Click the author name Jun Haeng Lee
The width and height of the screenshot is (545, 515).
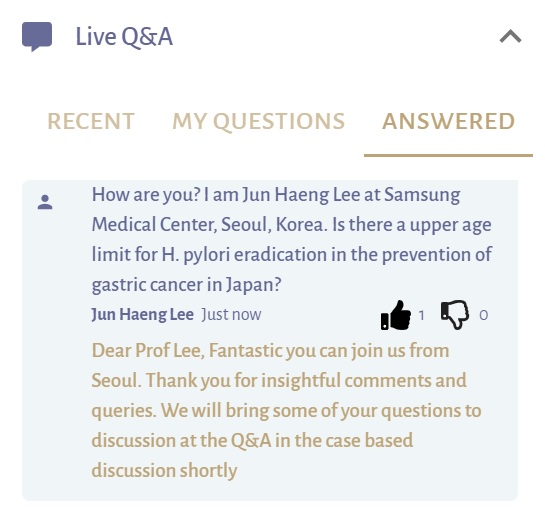[x=143, y=314]
